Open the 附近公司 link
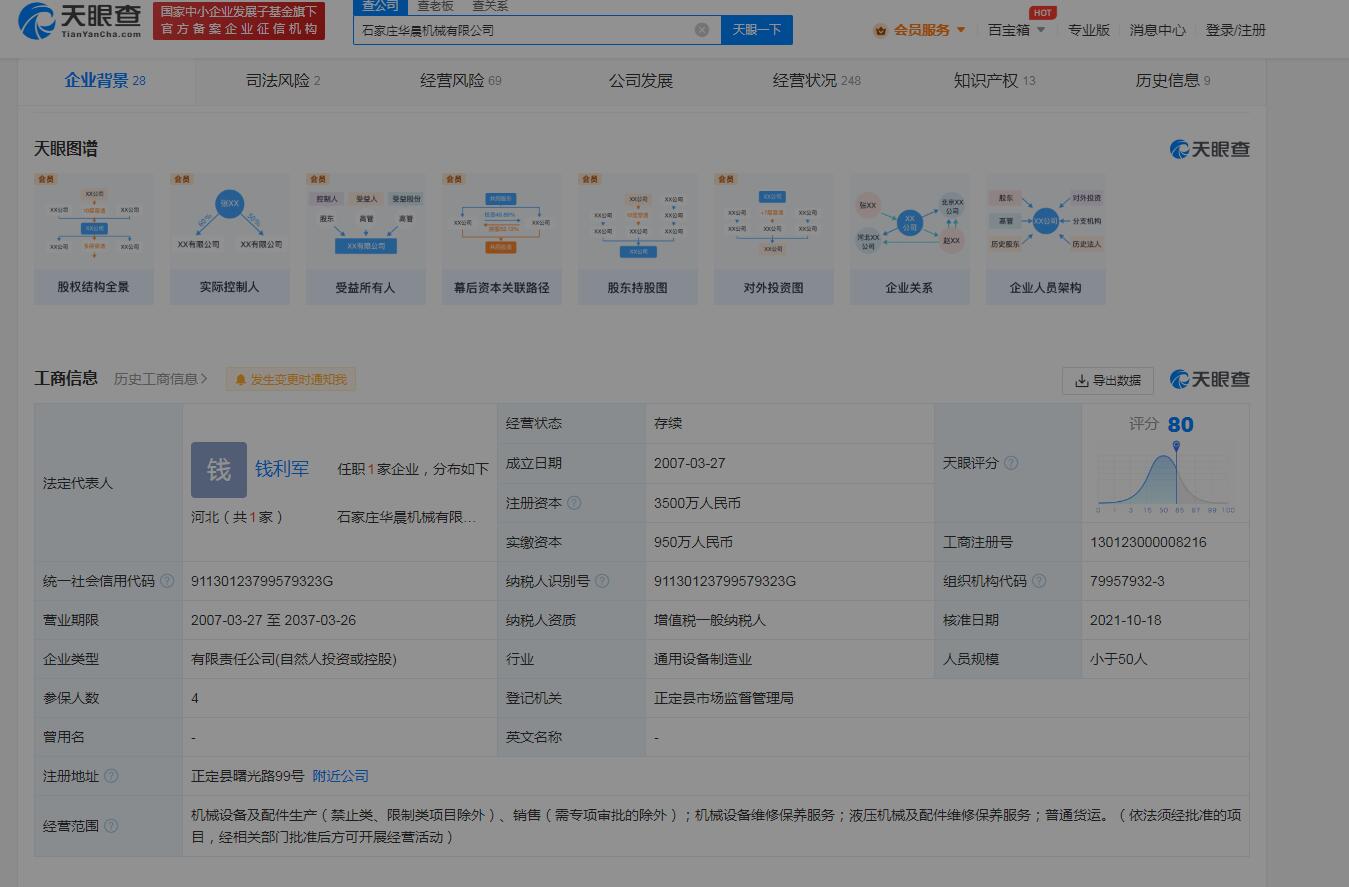Image resolution: width=1349 pixels, height=887 pixels. (x=341, y=776)
